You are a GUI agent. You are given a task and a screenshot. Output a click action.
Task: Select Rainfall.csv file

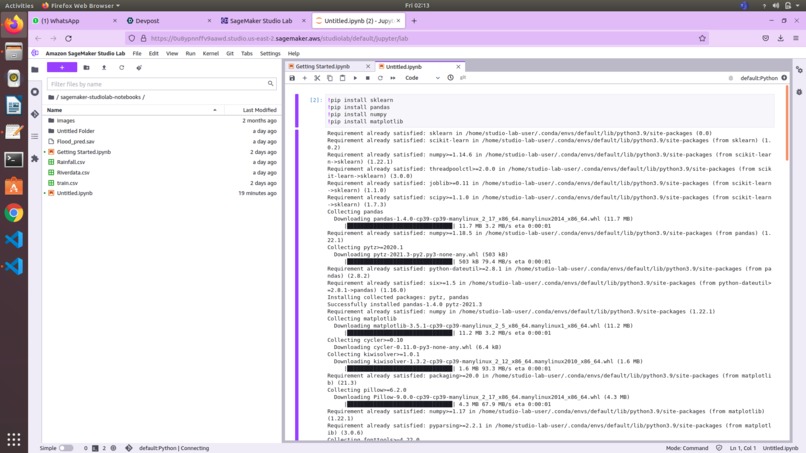point(161,162)
